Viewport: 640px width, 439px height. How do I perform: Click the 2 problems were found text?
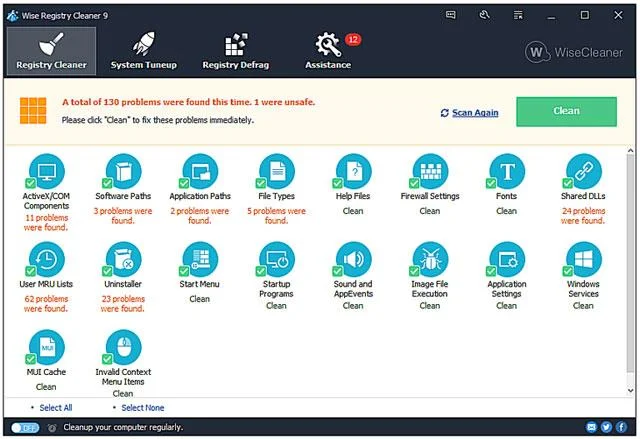(x=200, y=216)
